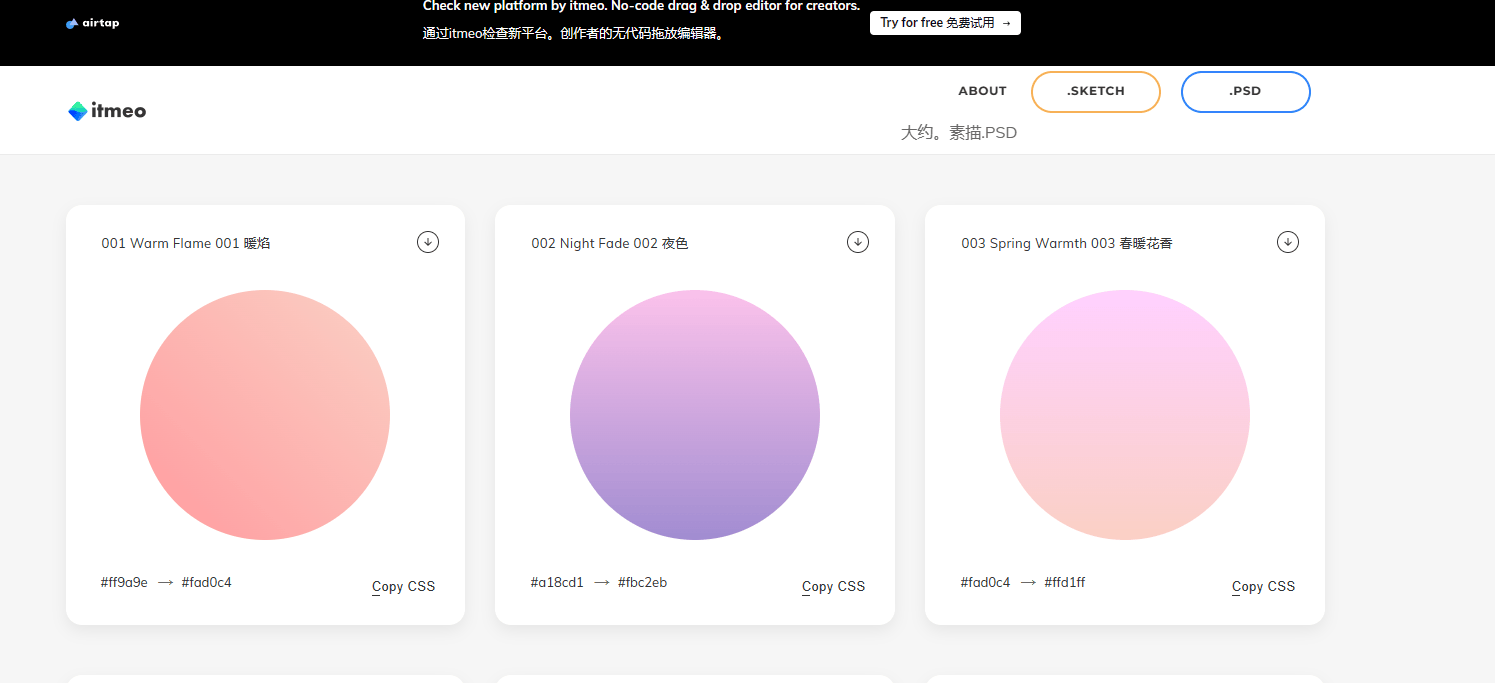Click the airtap logo icon
The image size is (1495, 683).
coord(70,22)
